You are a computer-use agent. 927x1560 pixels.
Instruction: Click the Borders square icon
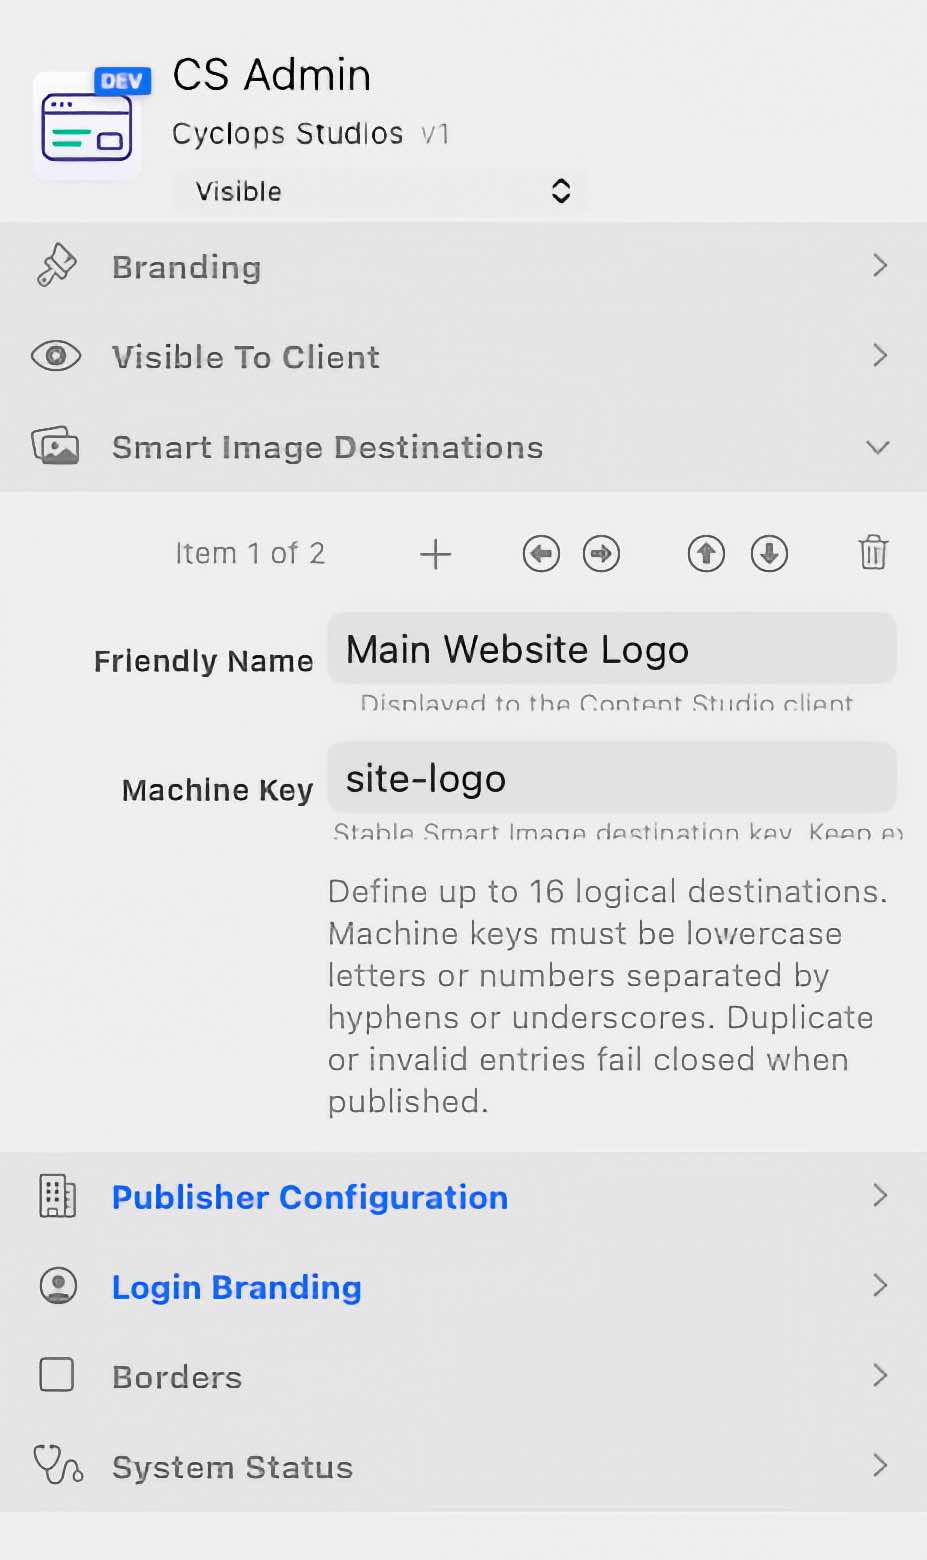pos(56,1375)
